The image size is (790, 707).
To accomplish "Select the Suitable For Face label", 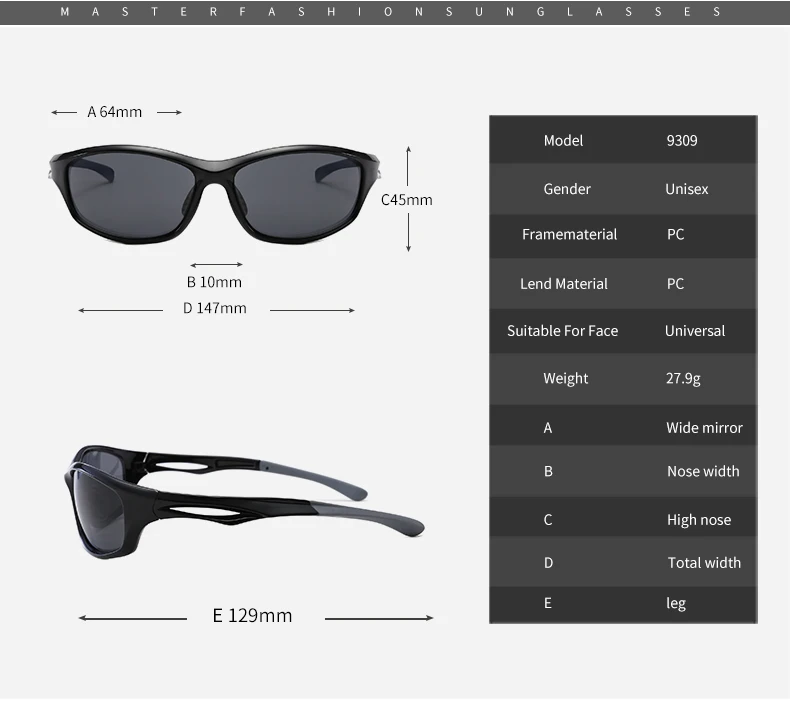I will click(x=562, y=331).
